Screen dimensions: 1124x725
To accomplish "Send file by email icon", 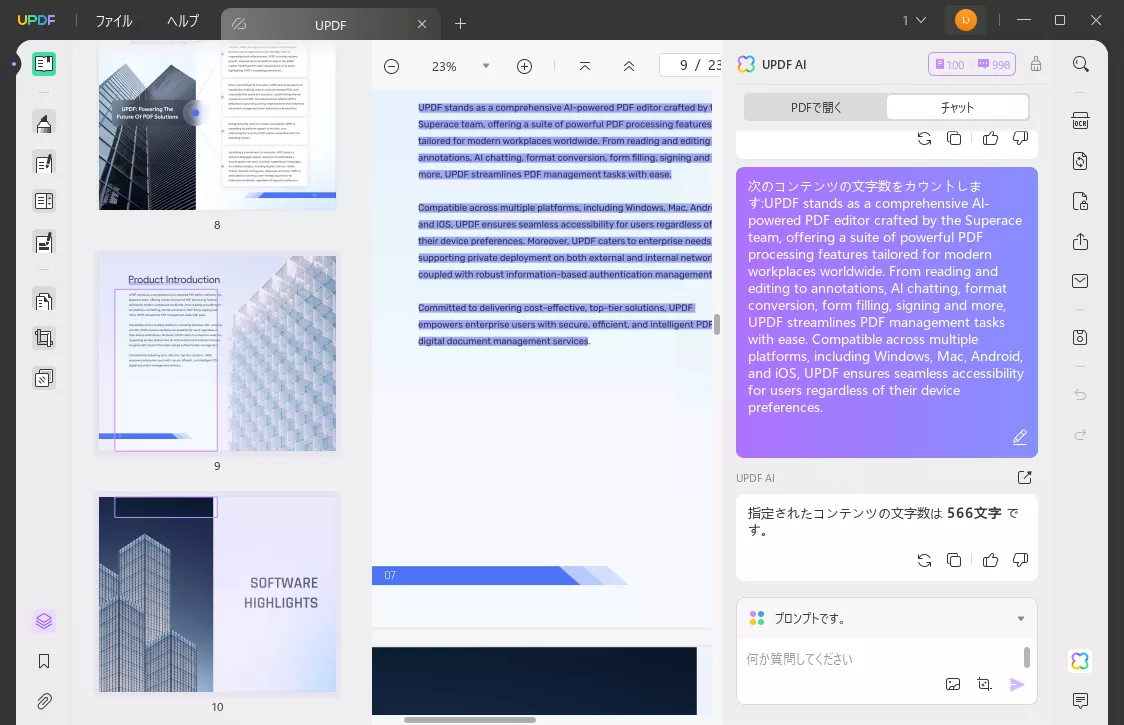I will 1080,281.
